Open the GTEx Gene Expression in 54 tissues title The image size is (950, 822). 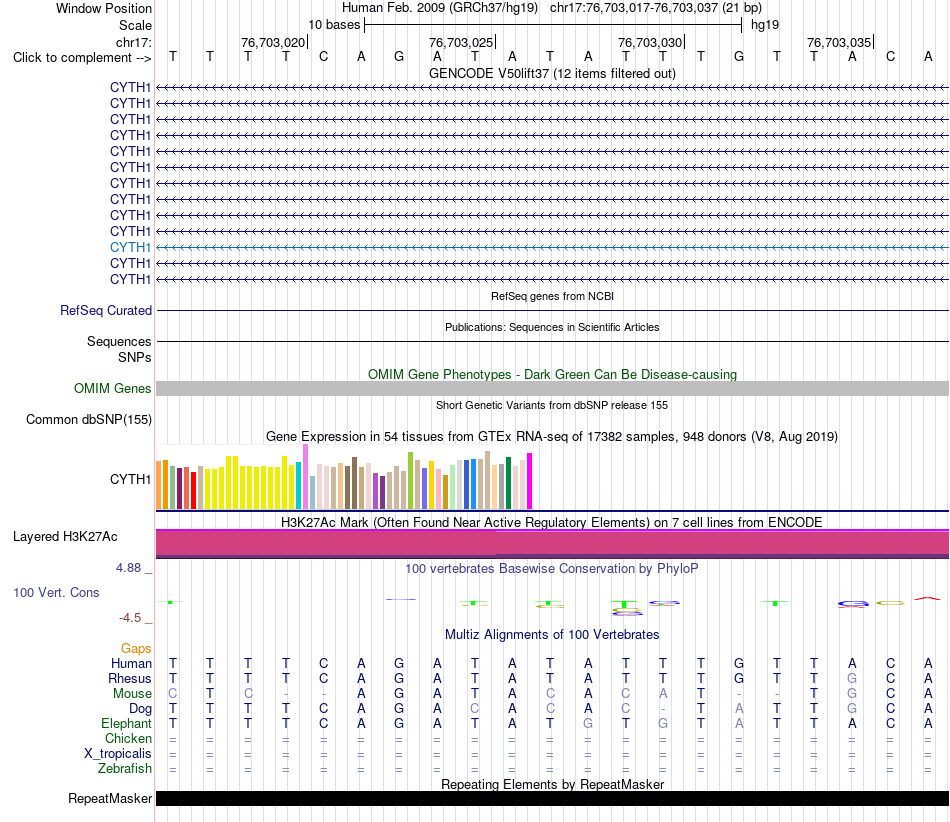click(x=552, y=436)
